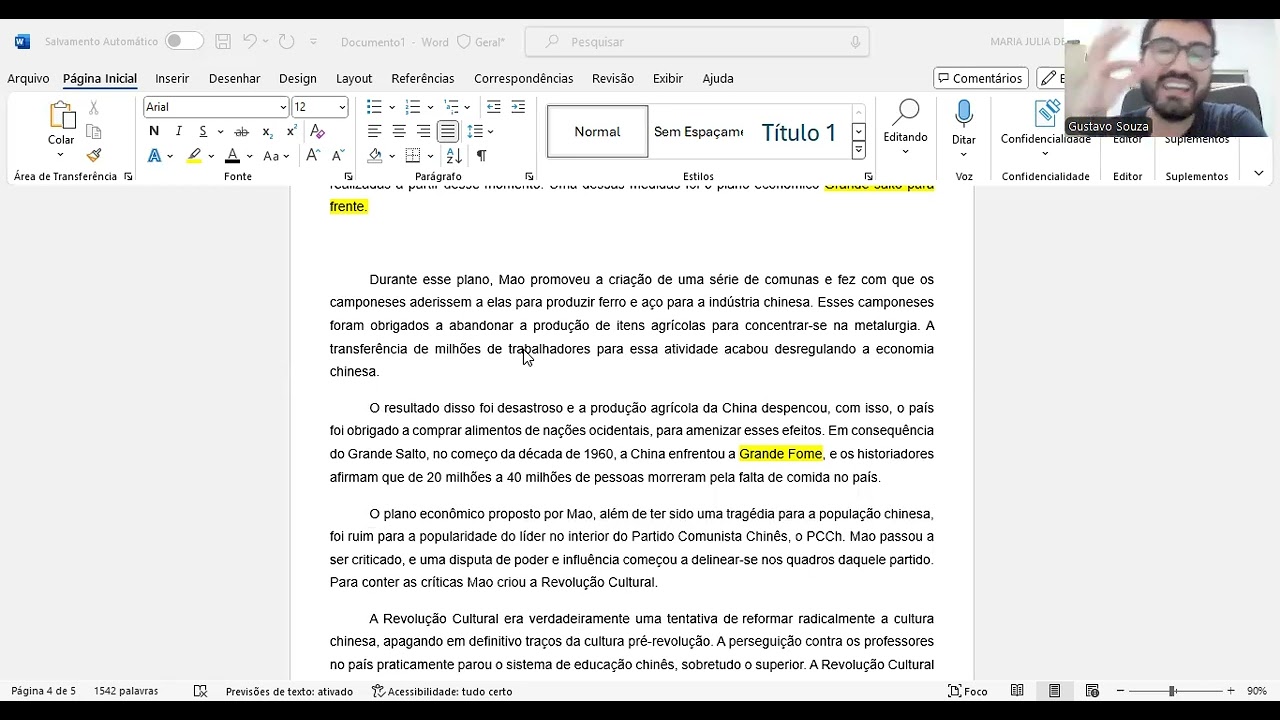This screenshot has height=720, width=1280.
Task: Expand the Styles gallery more arrow
Action: click(x=858, y=150)
